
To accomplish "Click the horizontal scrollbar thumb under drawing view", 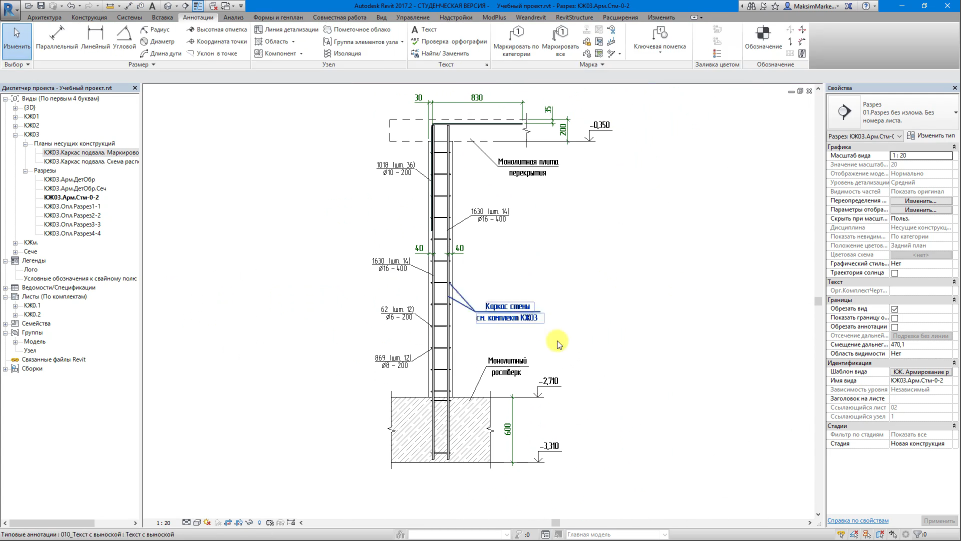I will (x=555, y=523).
